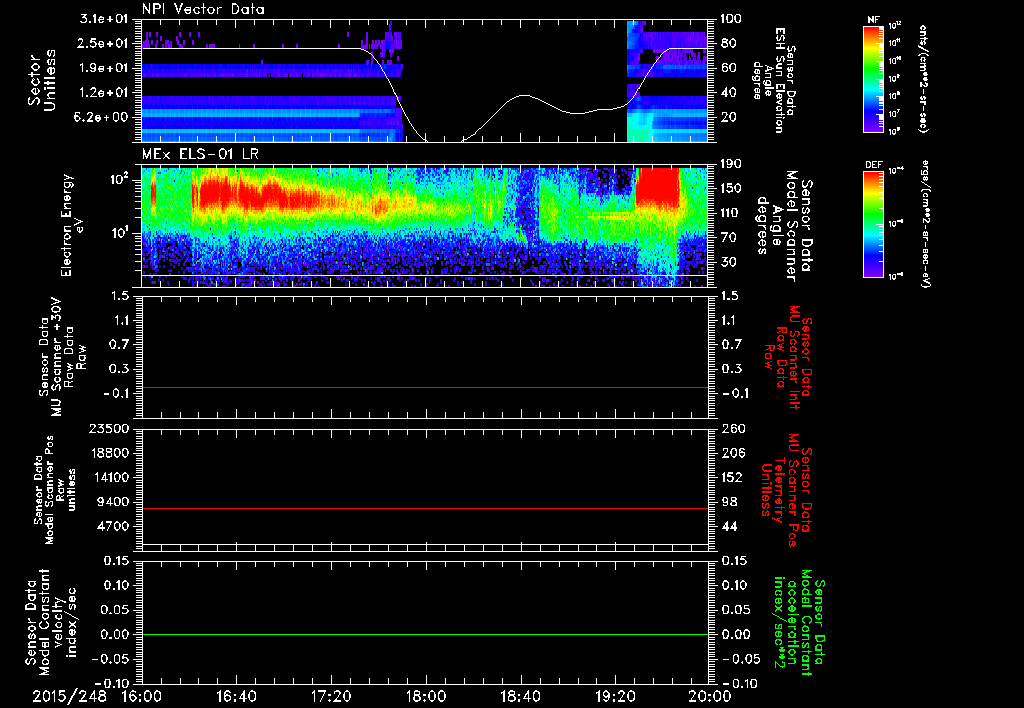Click the "20:00" time axis label
Image resolution: width=1024 pixels, height=708 pixels.
[710, 696]
